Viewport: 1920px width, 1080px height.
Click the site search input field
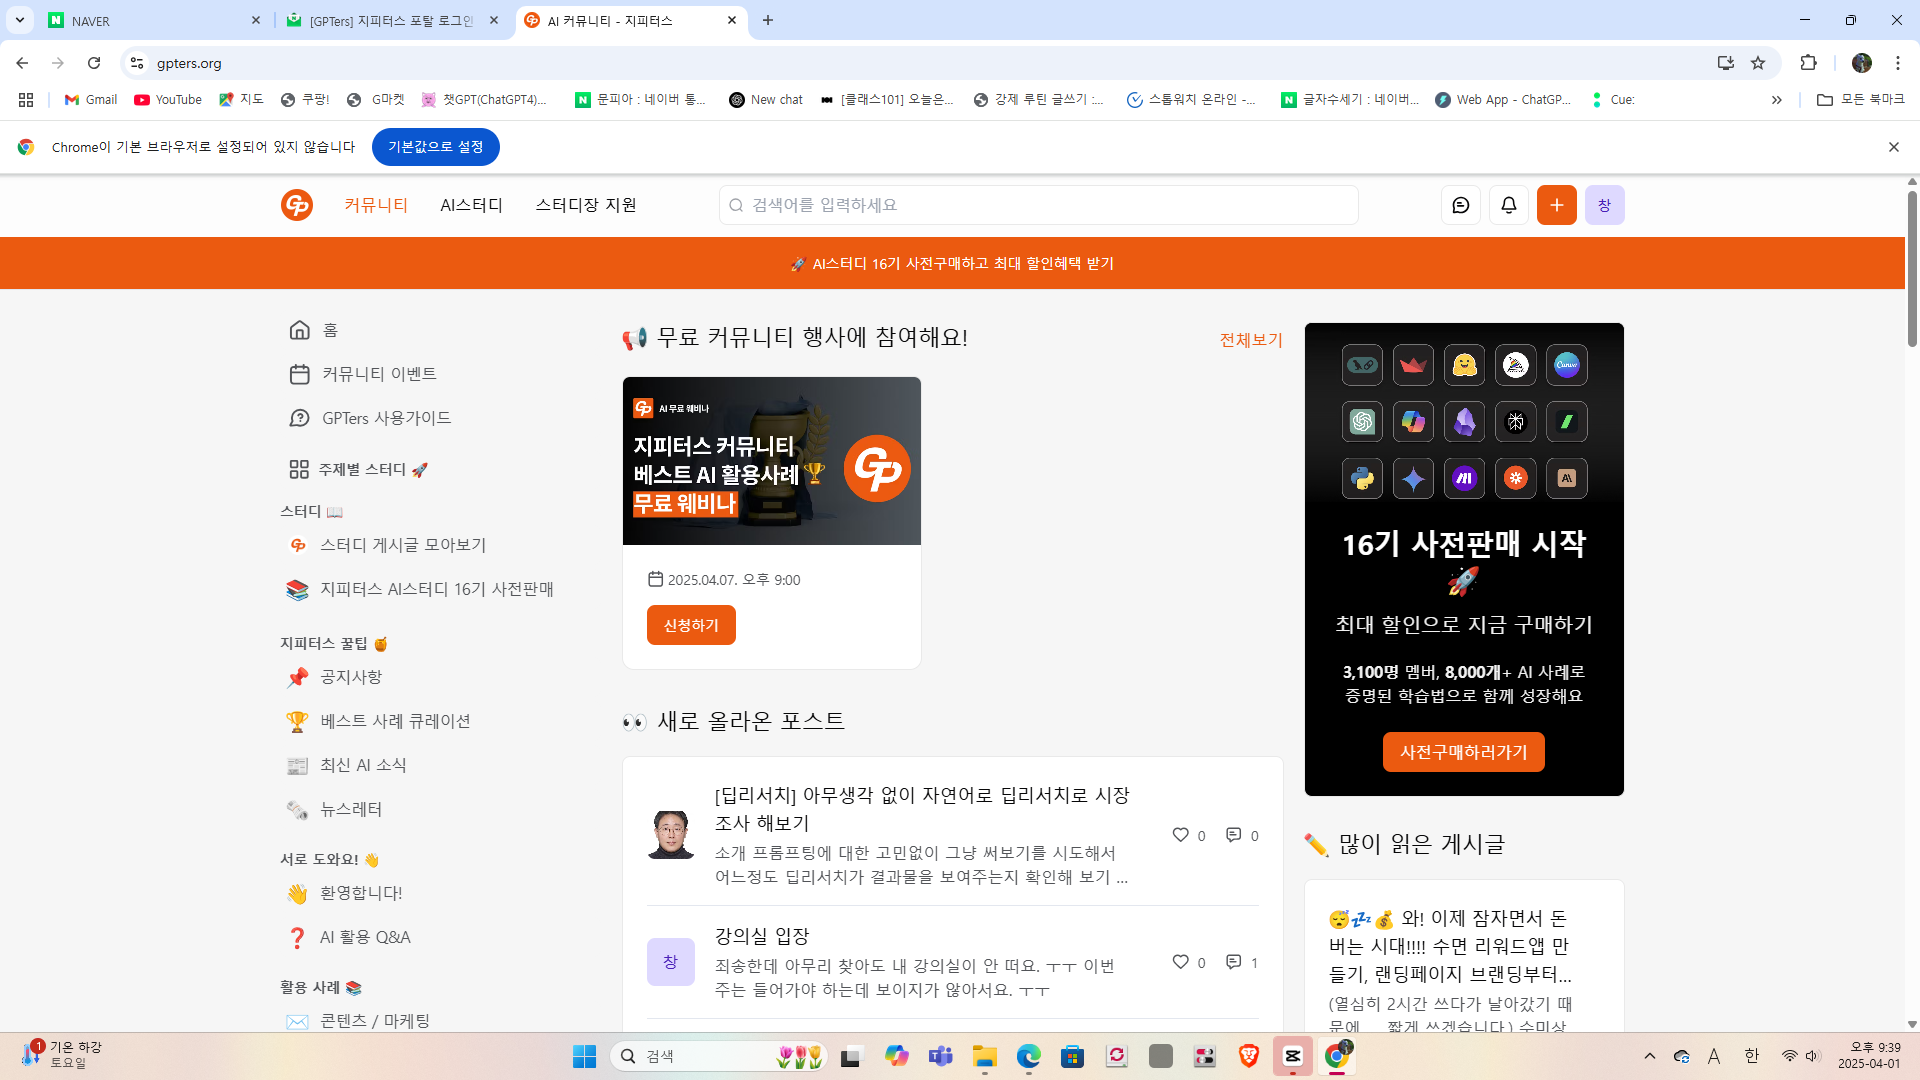(x=1040, y=205)
